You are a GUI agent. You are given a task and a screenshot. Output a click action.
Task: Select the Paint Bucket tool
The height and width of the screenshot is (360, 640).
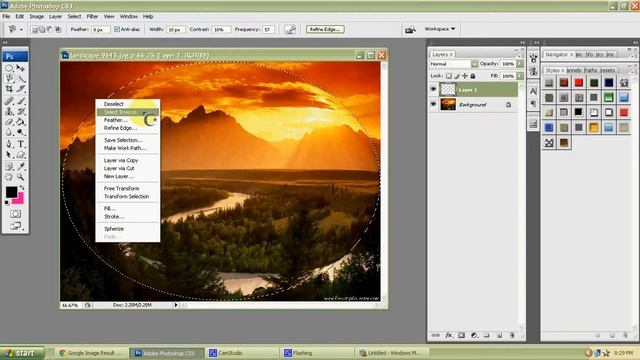click(x=20, y=122)
